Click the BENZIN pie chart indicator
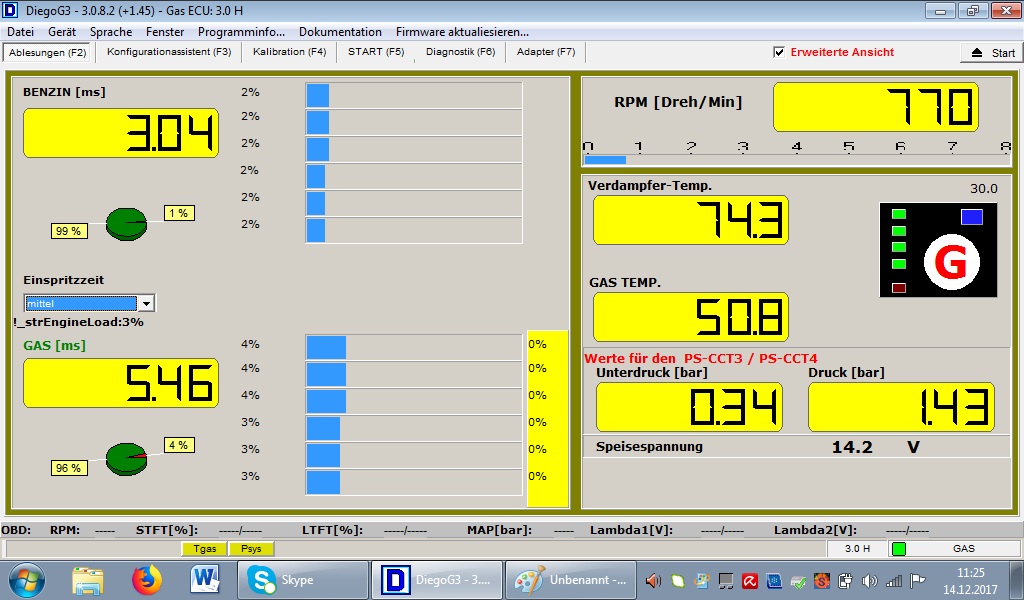Screen dimensions: 1024x600 [126, 223]
